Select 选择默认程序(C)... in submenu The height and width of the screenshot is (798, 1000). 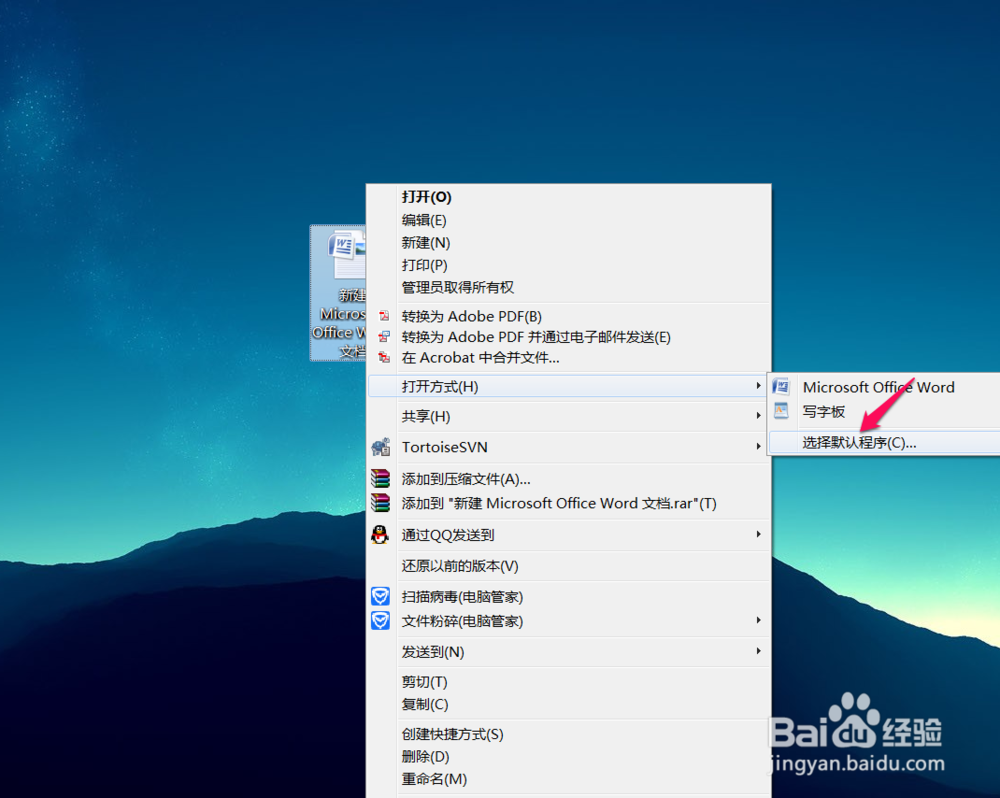pos(885,443)
